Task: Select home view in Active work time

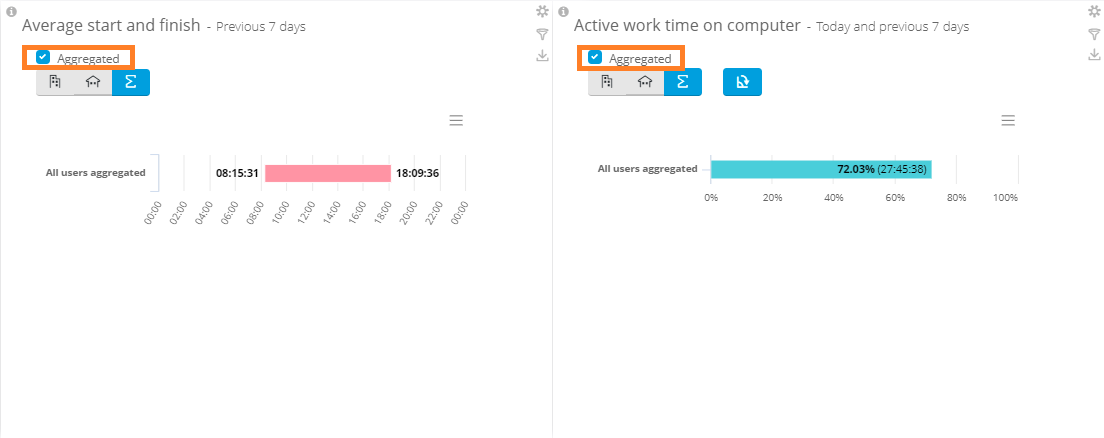Action: 645,82
